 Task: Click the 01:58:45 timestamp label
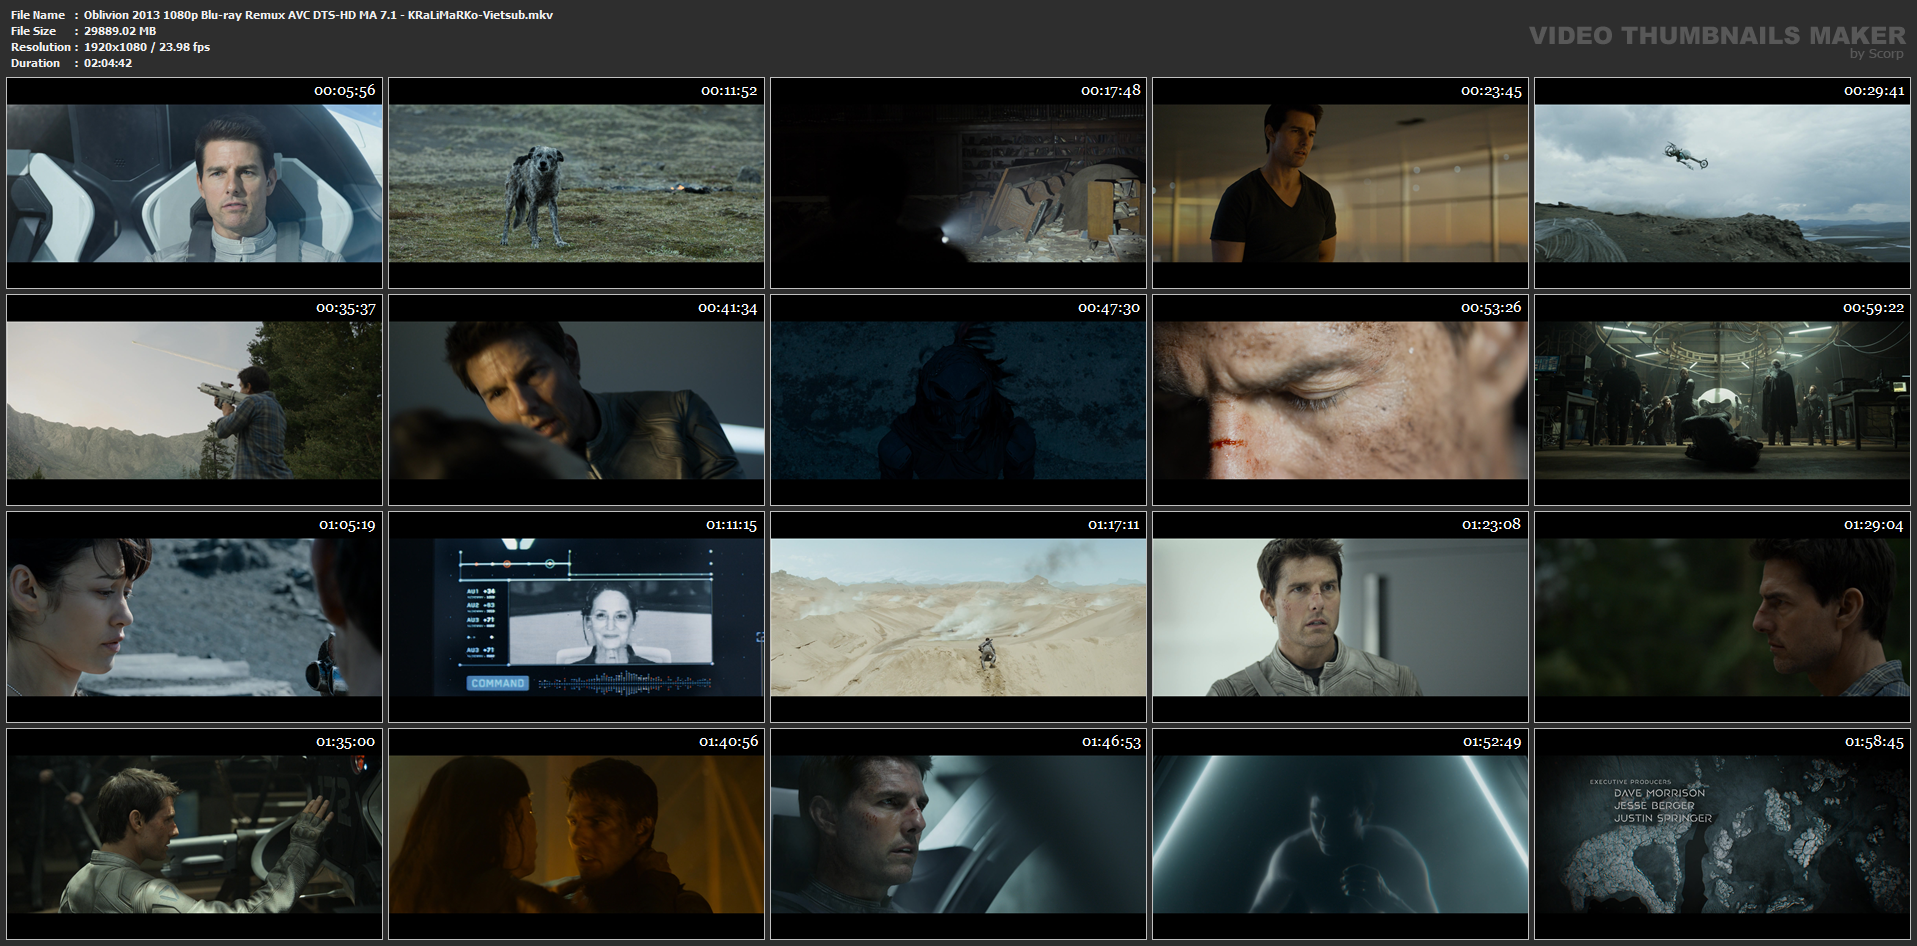pos(1874,742)
